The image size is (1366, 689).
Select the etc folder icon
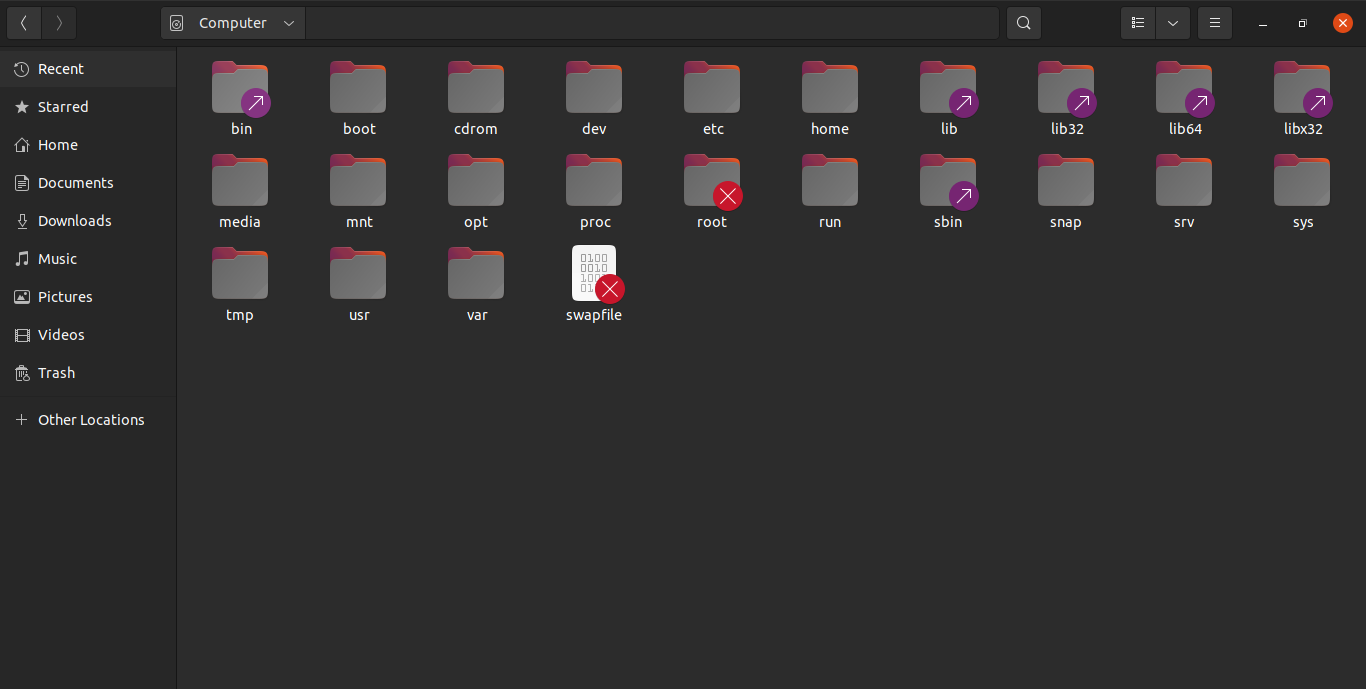[712, 88]
